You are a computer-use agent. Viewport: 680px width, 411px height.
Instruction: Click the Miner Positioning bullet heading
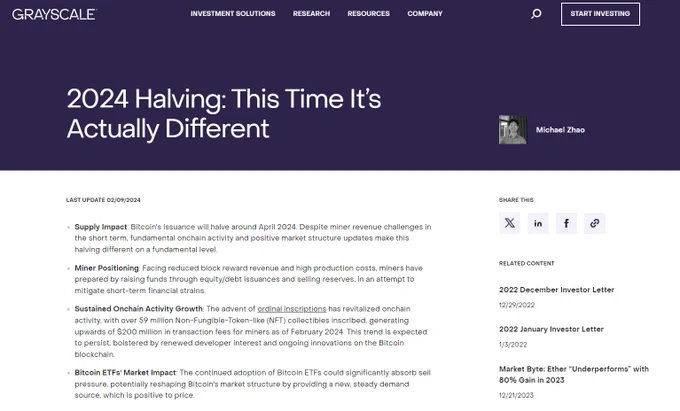click(107, 268)
